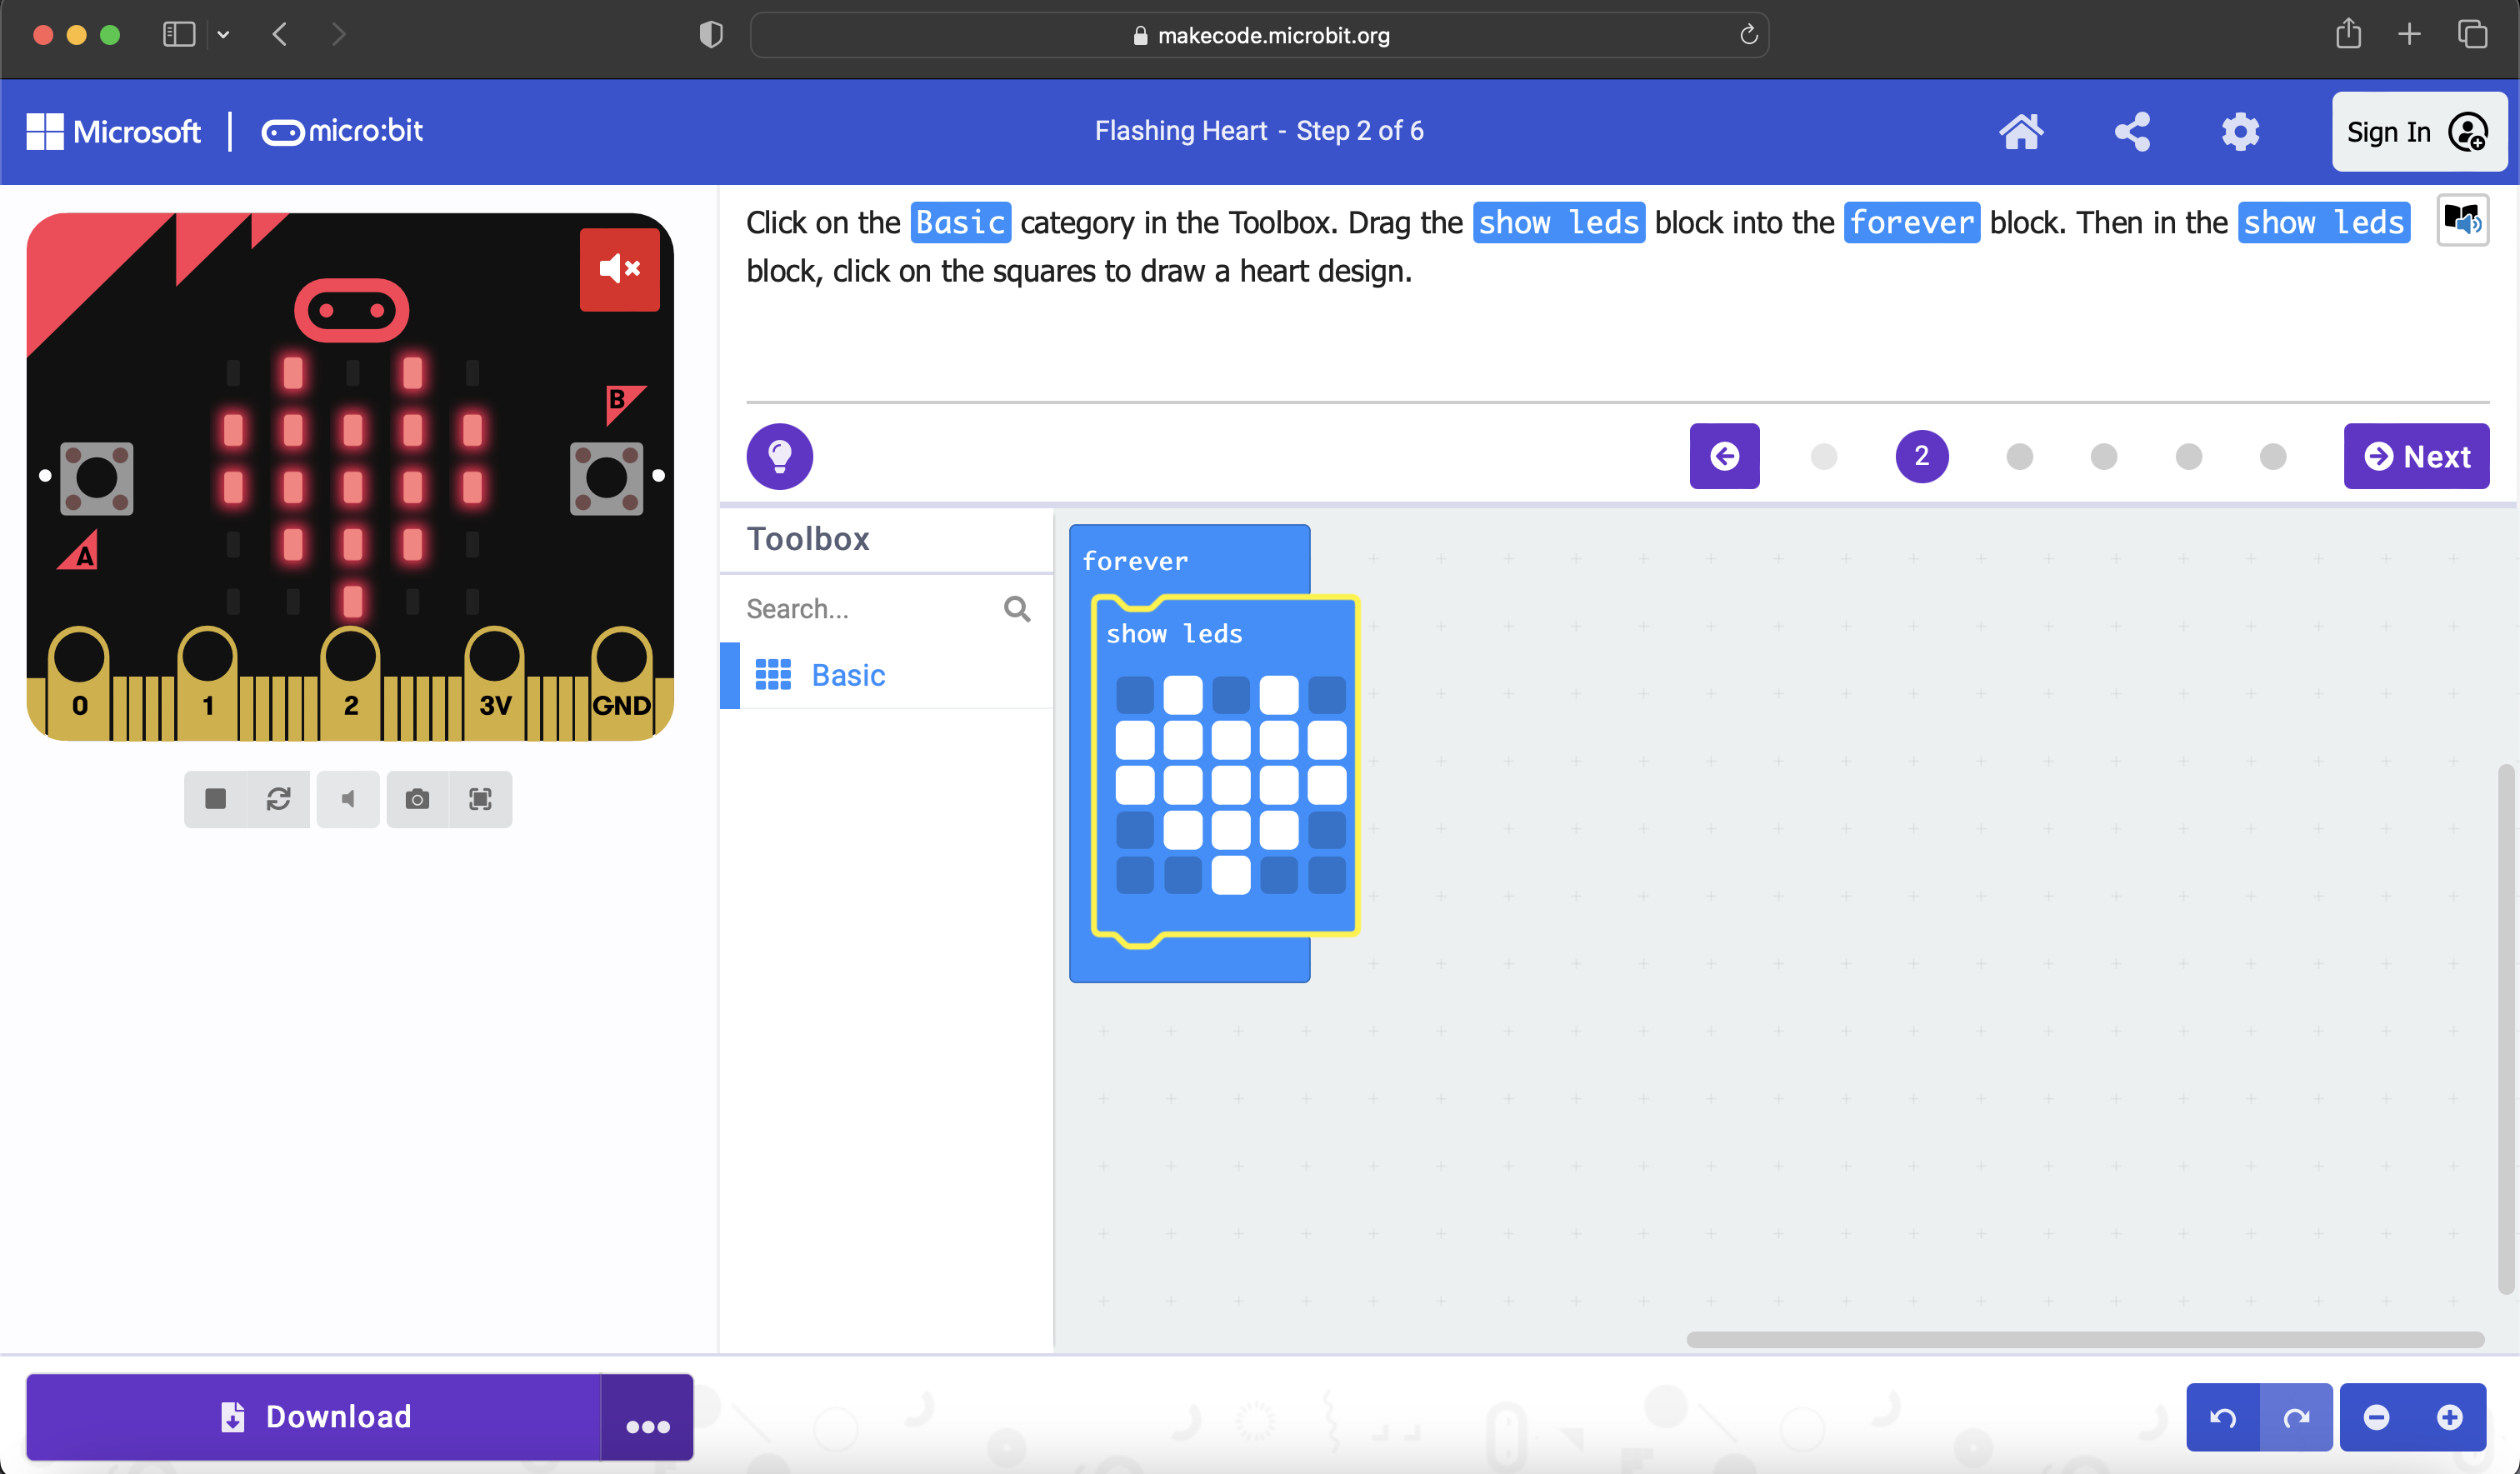The image size is (2520, 1474).
Task: Stop the simulator
Action: (x=215, y=799)
